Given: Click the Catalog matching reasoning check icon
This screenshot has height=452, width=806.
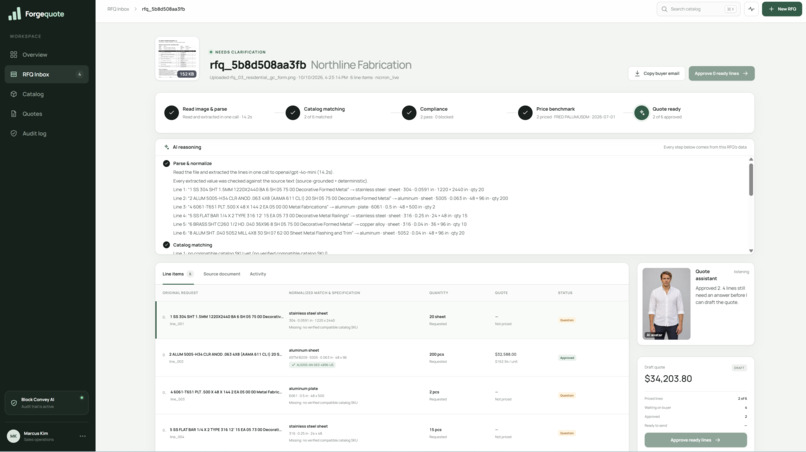Looking at the screenshot, I should pyautogui.click(x=166, y=245).
